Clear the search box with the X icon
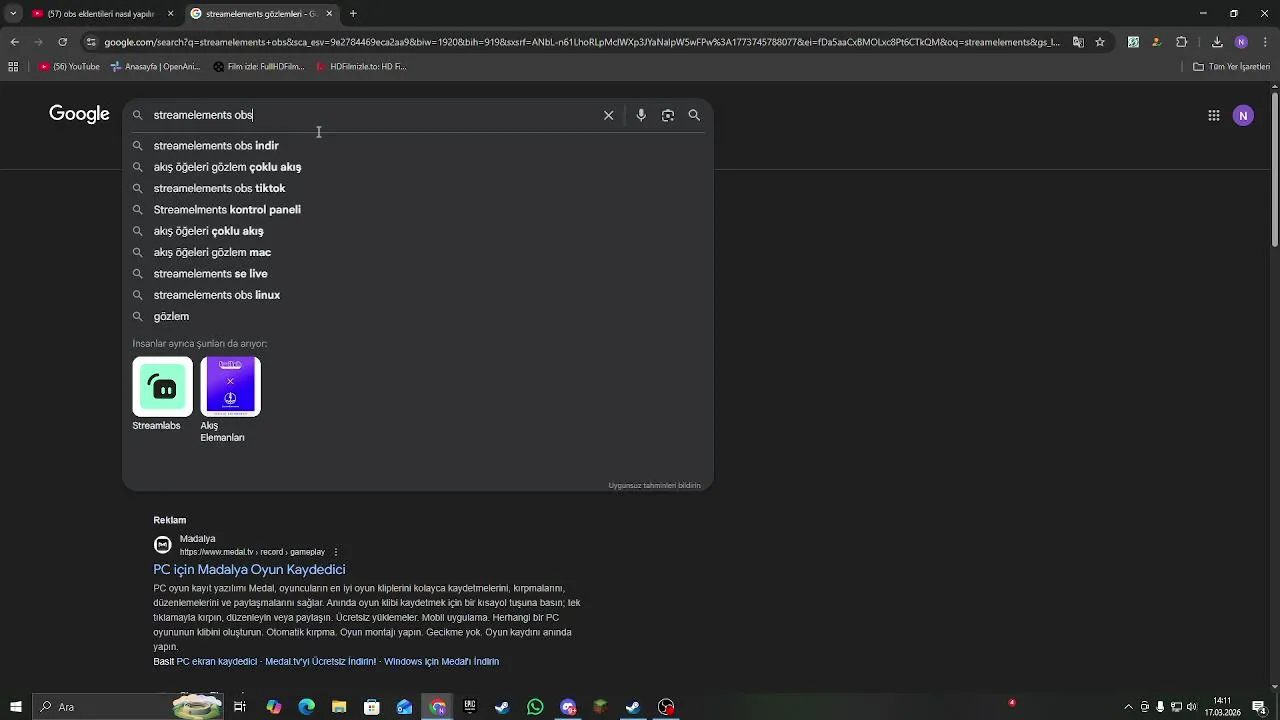 pos(608,115)
